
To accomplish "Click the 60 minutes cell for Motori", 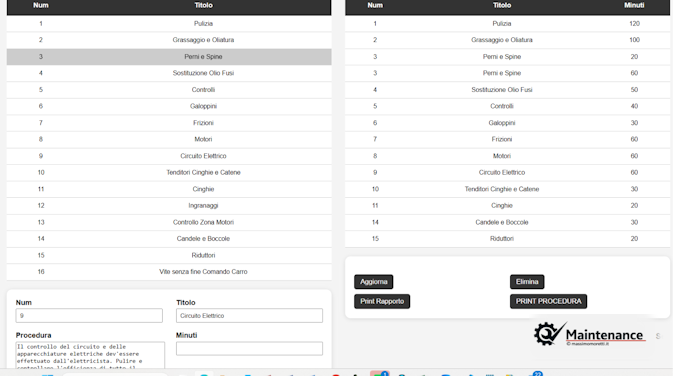I will 634,156.
